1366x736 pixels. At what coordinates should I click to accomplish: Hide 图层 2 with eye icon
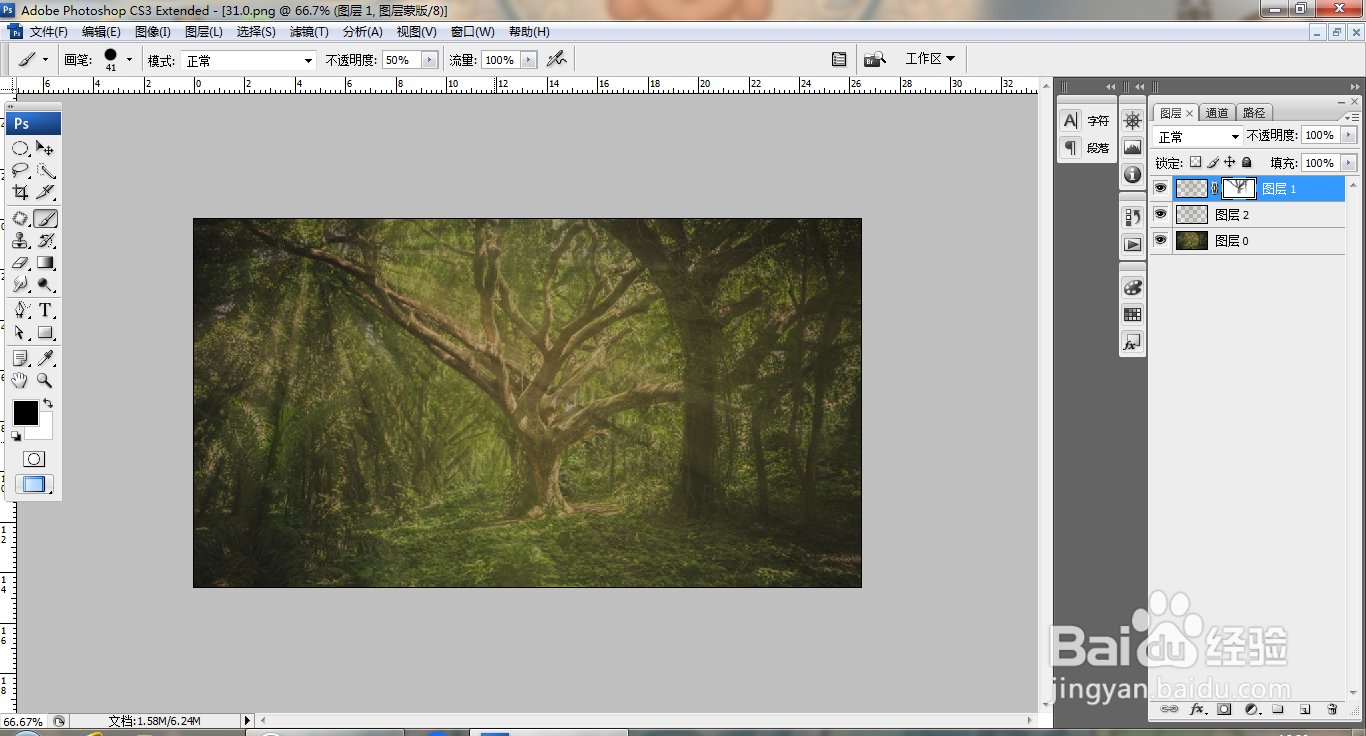pos(1161,214)
